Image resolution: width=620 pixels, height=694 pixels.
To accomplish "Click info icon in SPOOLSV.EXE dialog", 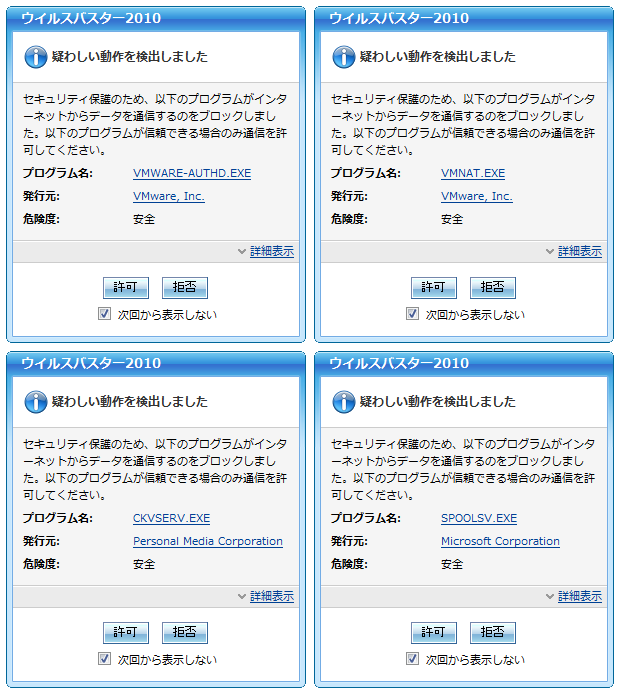I will pos(344,402).
